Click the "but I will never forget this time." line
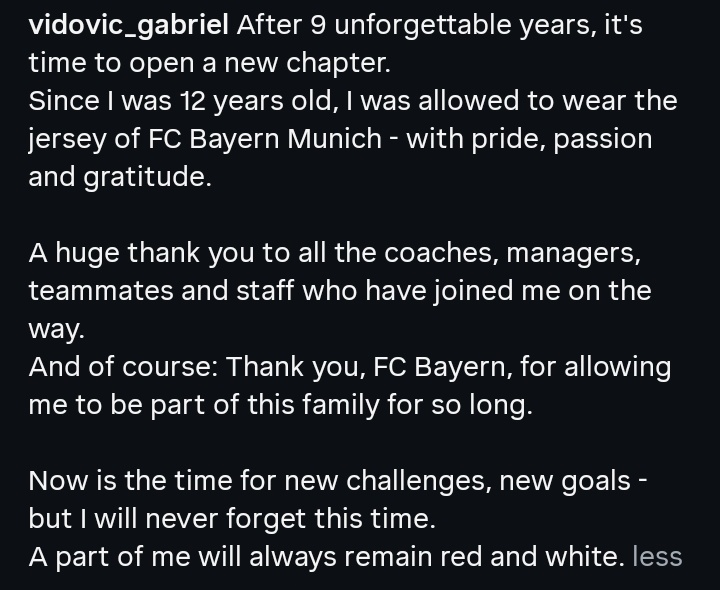 click(x=232, y=519)
